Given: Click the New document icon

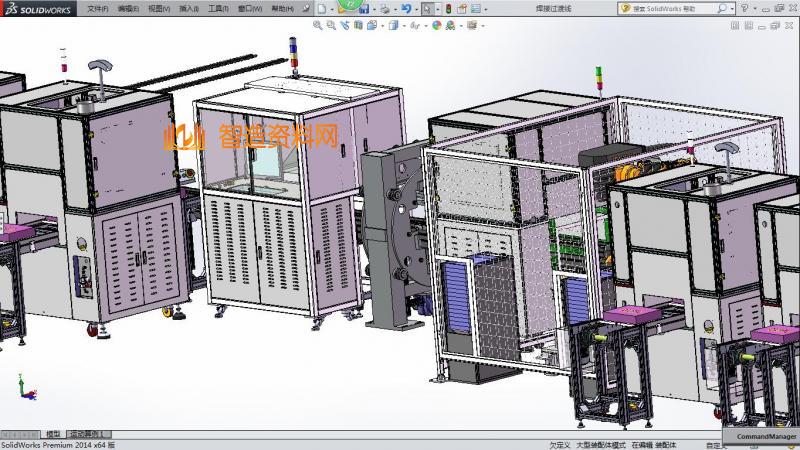Looking at the screenshot, I should click(322, 8).
